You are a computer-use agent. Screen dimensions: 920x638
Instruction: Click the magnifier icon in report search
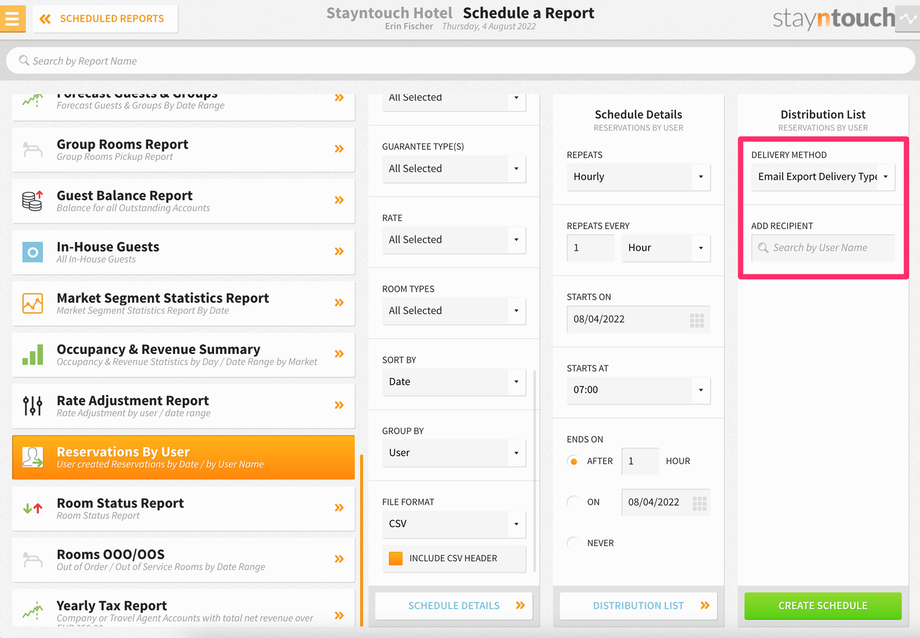[x=23, y=60]
